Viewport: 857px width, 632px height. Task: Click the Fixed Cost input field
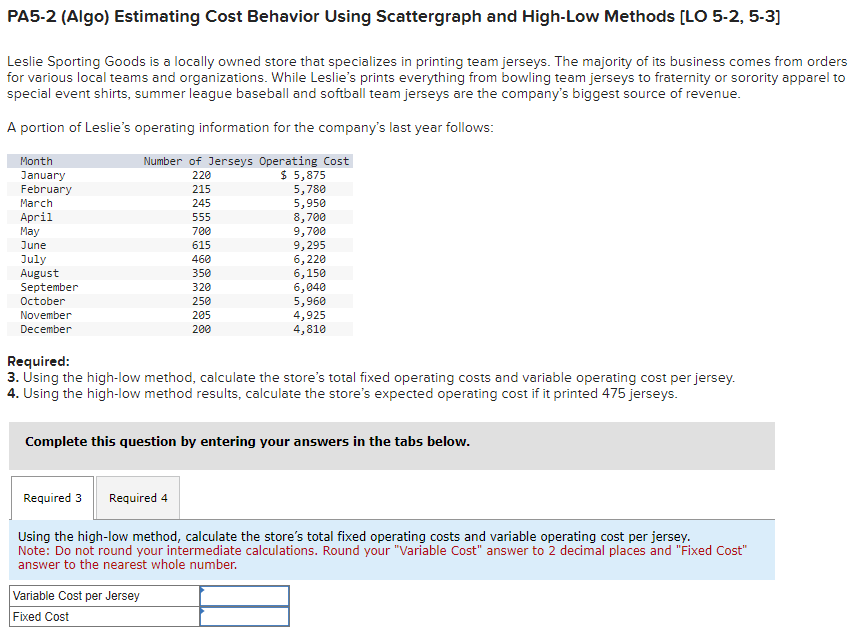(x=243, y=616)
